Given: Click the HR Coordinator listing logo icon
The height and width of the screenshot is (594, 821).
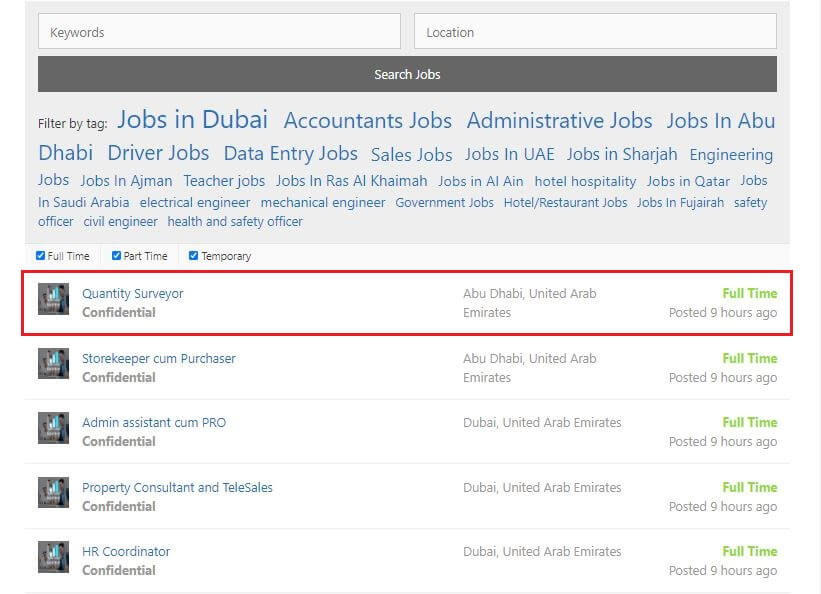Looking at the screenshot, I should coord(53,557).
